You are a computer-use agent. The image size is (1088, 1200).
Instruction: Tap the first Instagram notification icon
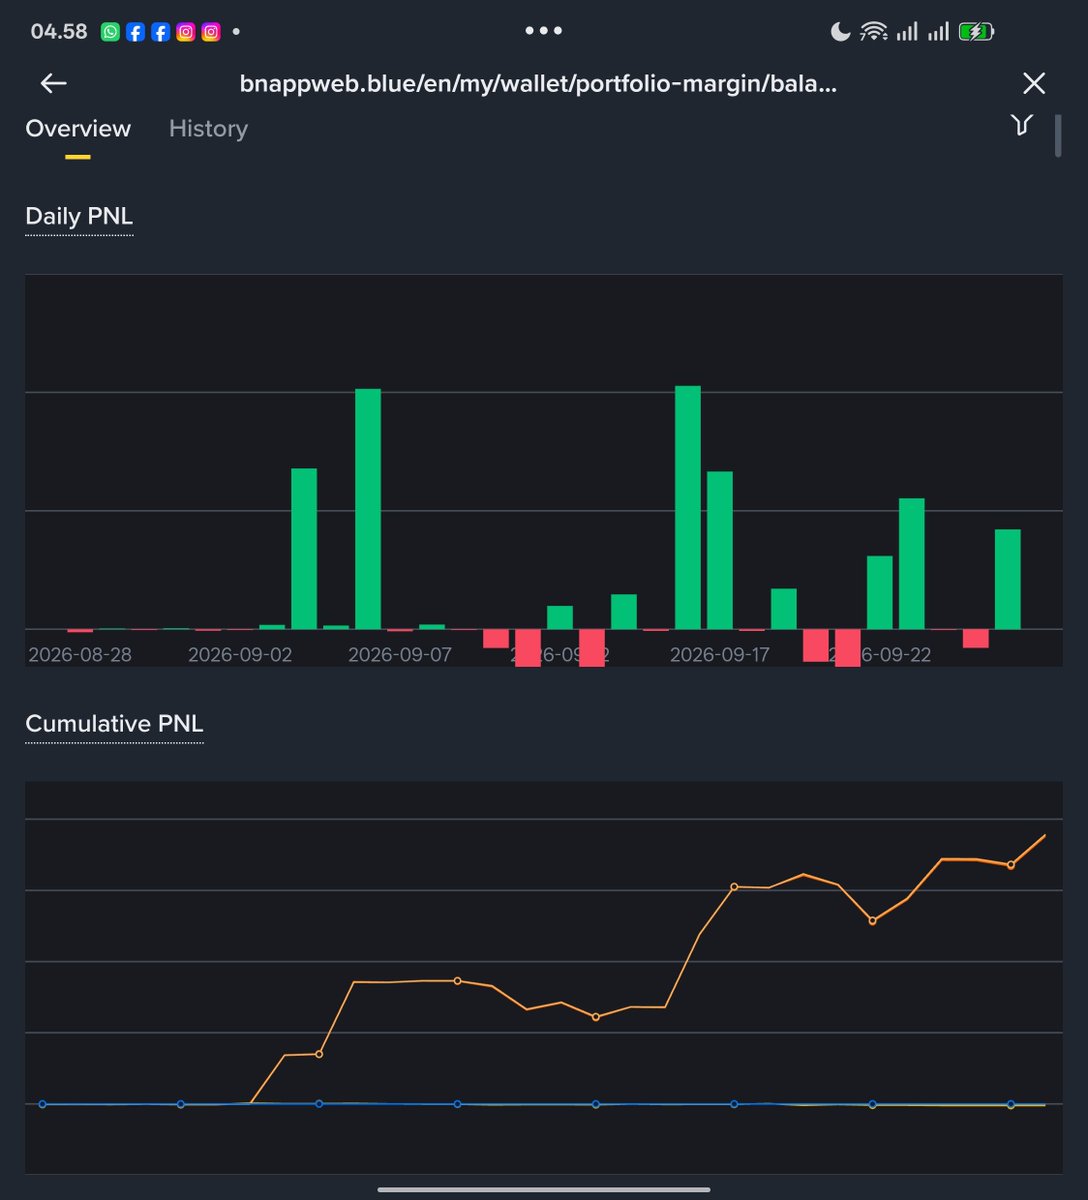tap(185, 32)
